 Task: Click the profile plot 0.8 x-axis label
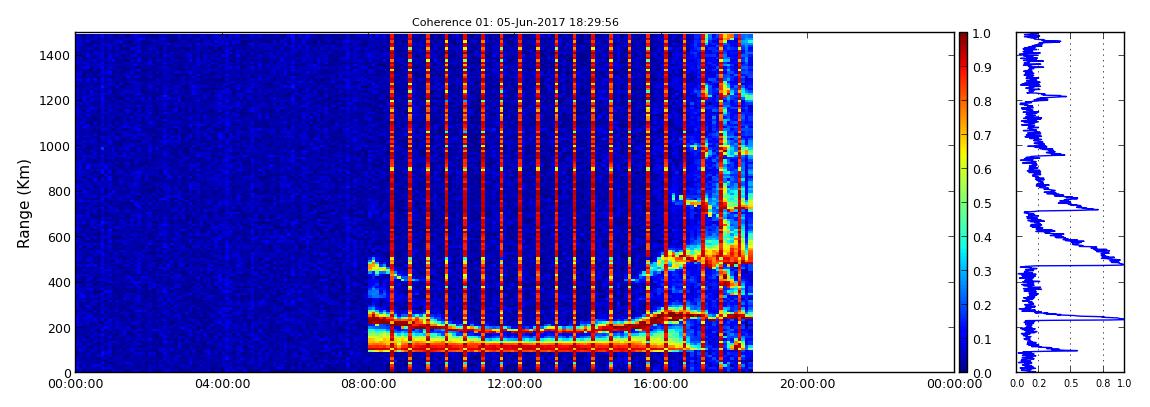[x=1104, y=383]
